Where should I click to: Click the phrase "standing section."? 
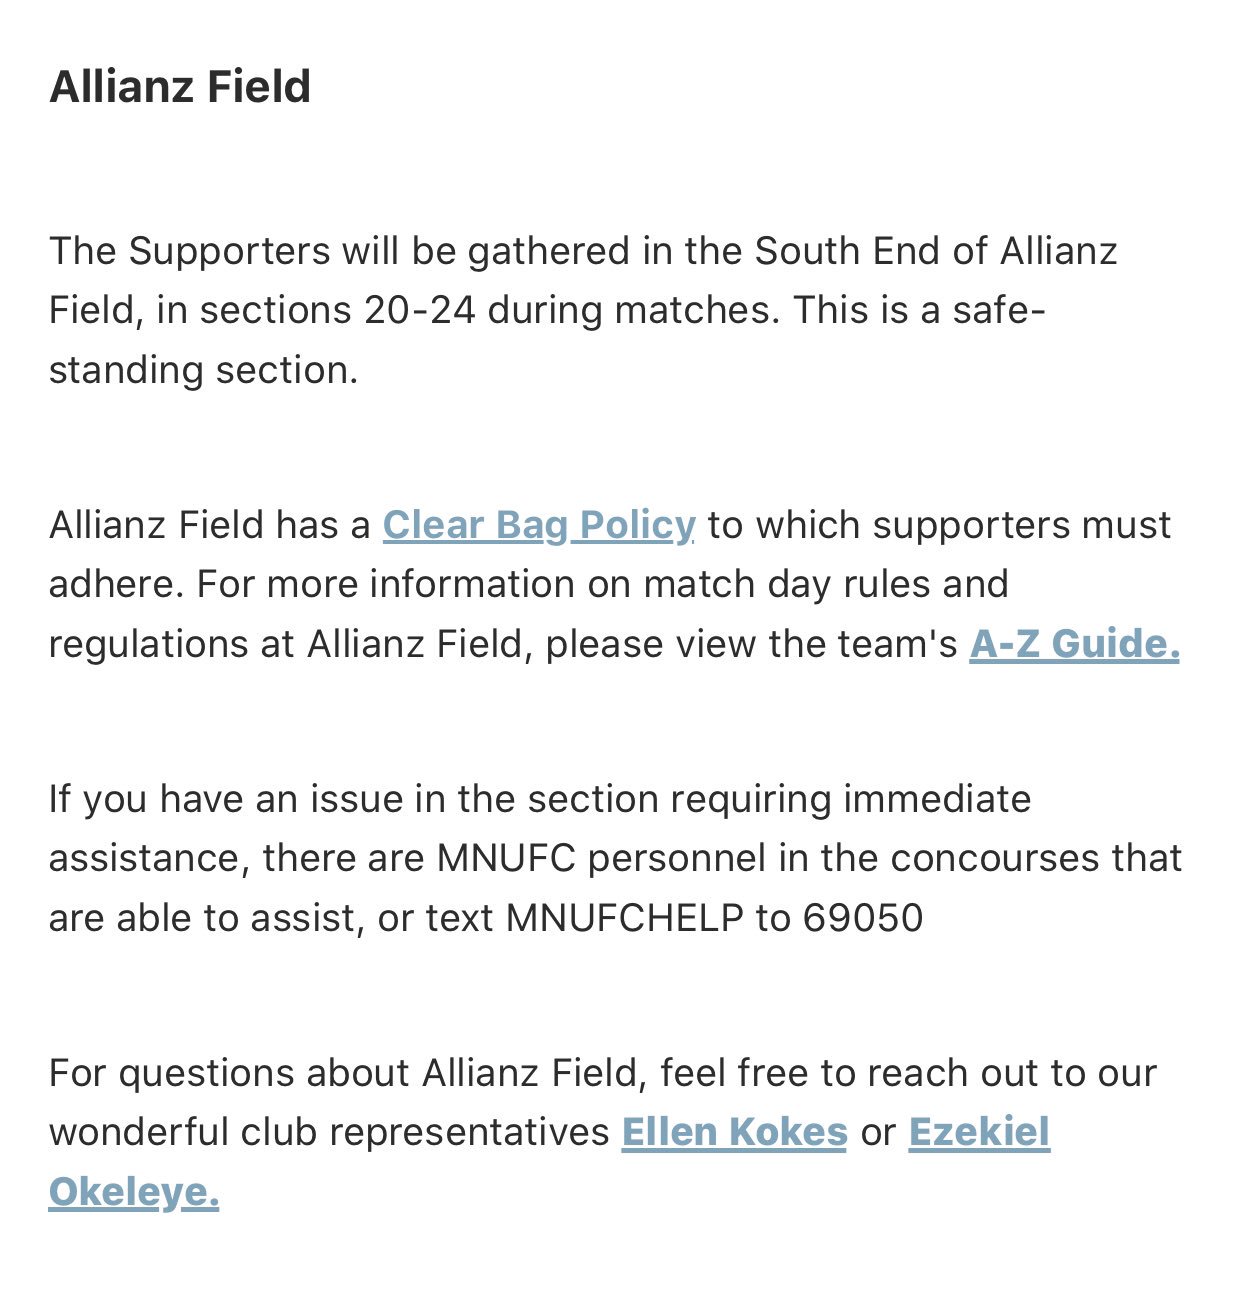coord(204,371)
